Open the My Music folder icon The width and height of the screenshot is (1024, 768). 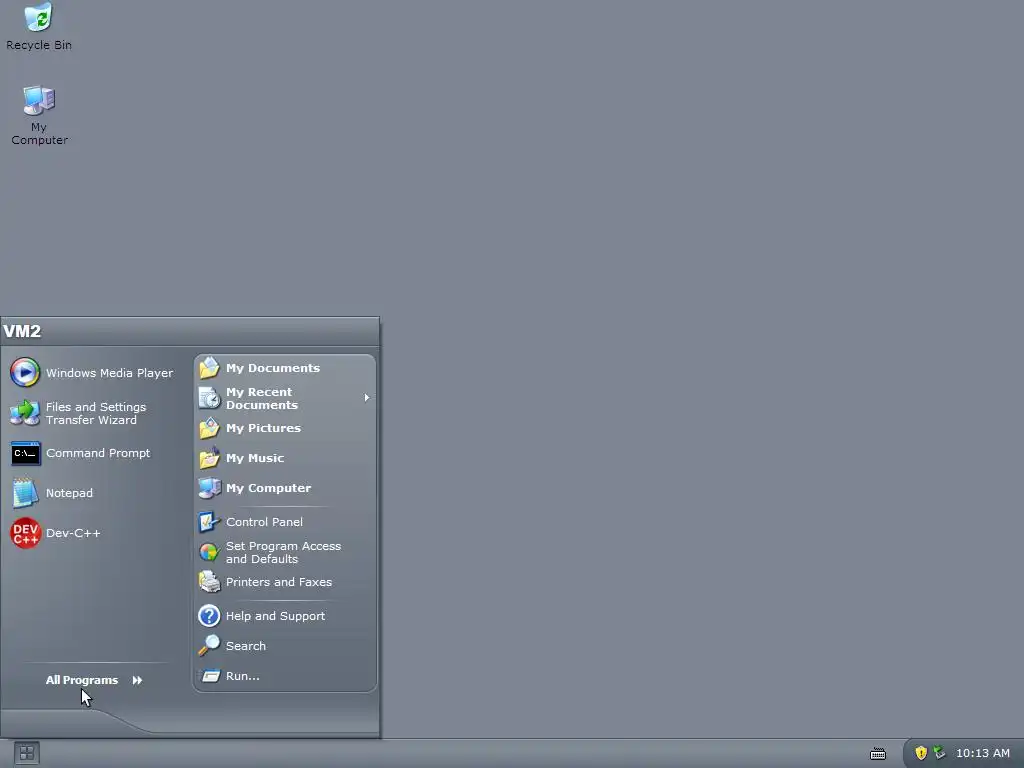209,458
